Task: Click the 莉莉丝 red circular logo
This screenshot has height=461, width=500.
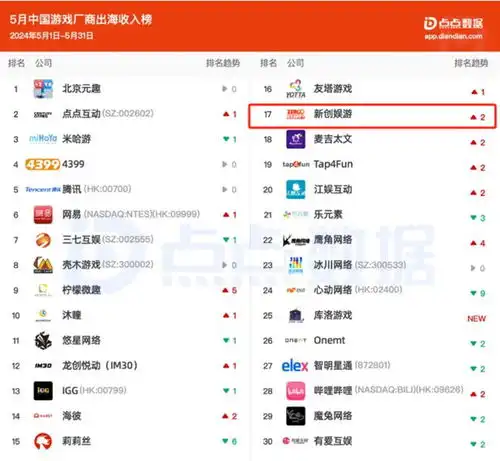Action: [43, 441]
